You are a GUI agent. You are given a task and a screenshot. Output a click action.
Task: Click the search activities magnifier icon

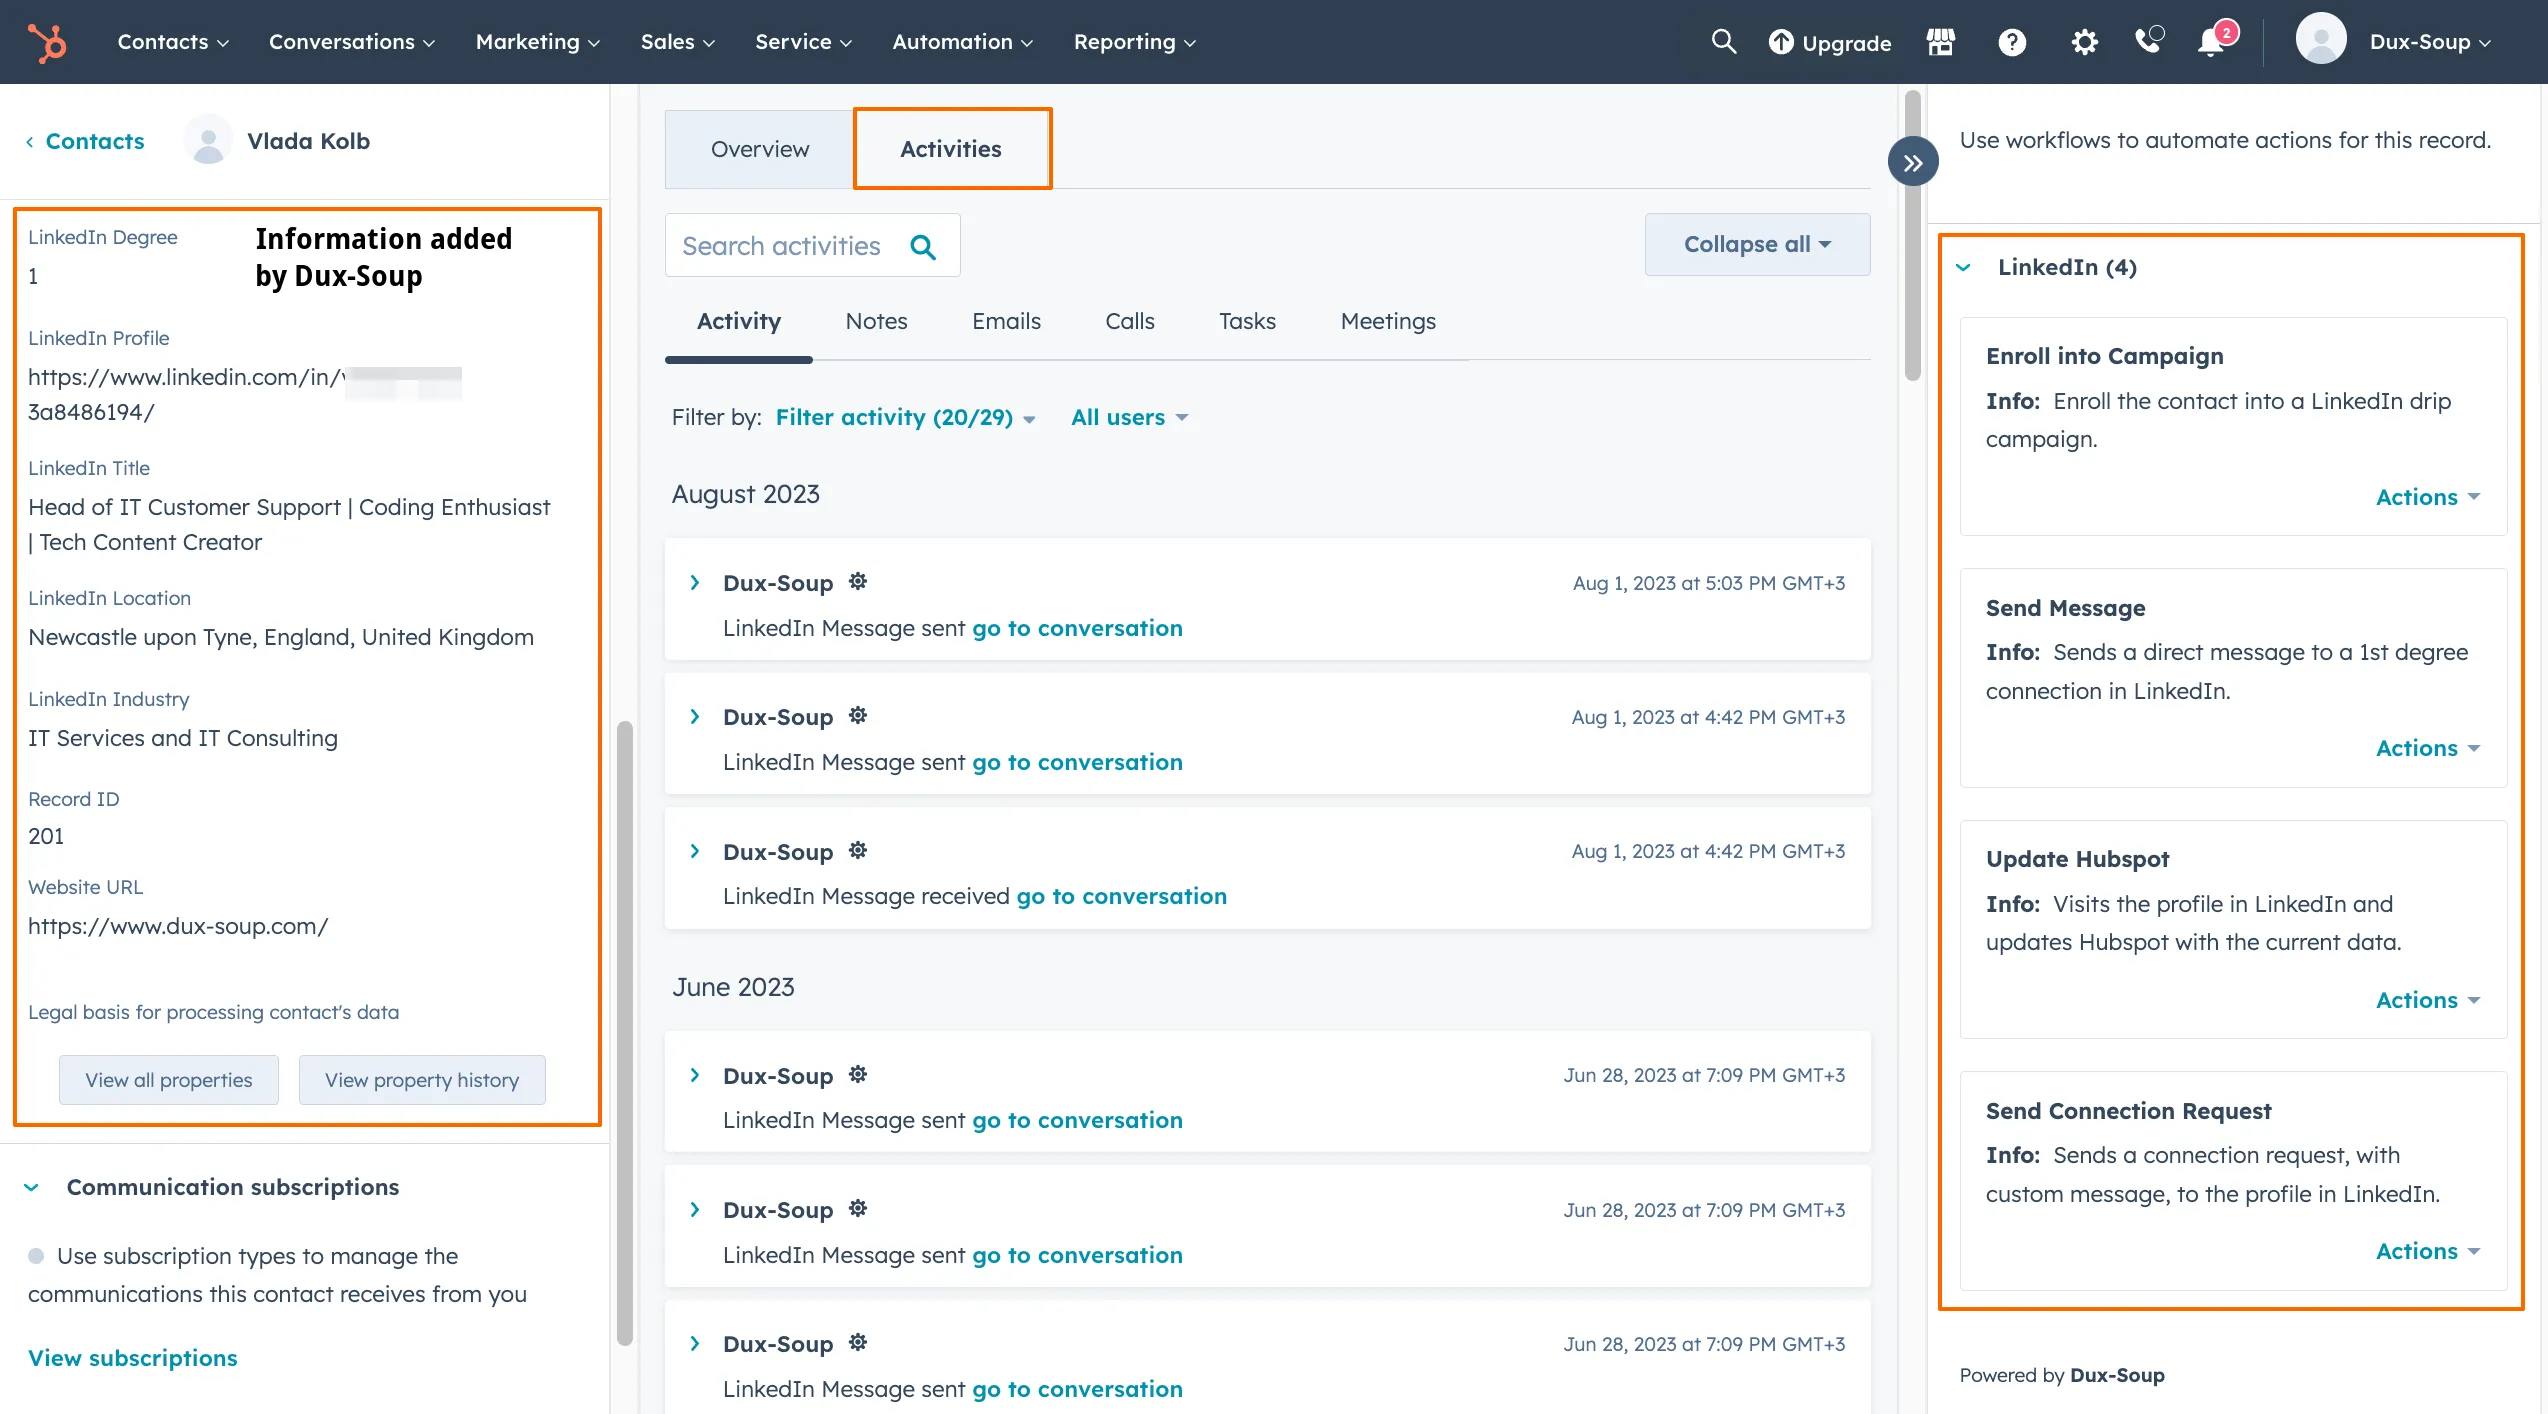point(923,246)
